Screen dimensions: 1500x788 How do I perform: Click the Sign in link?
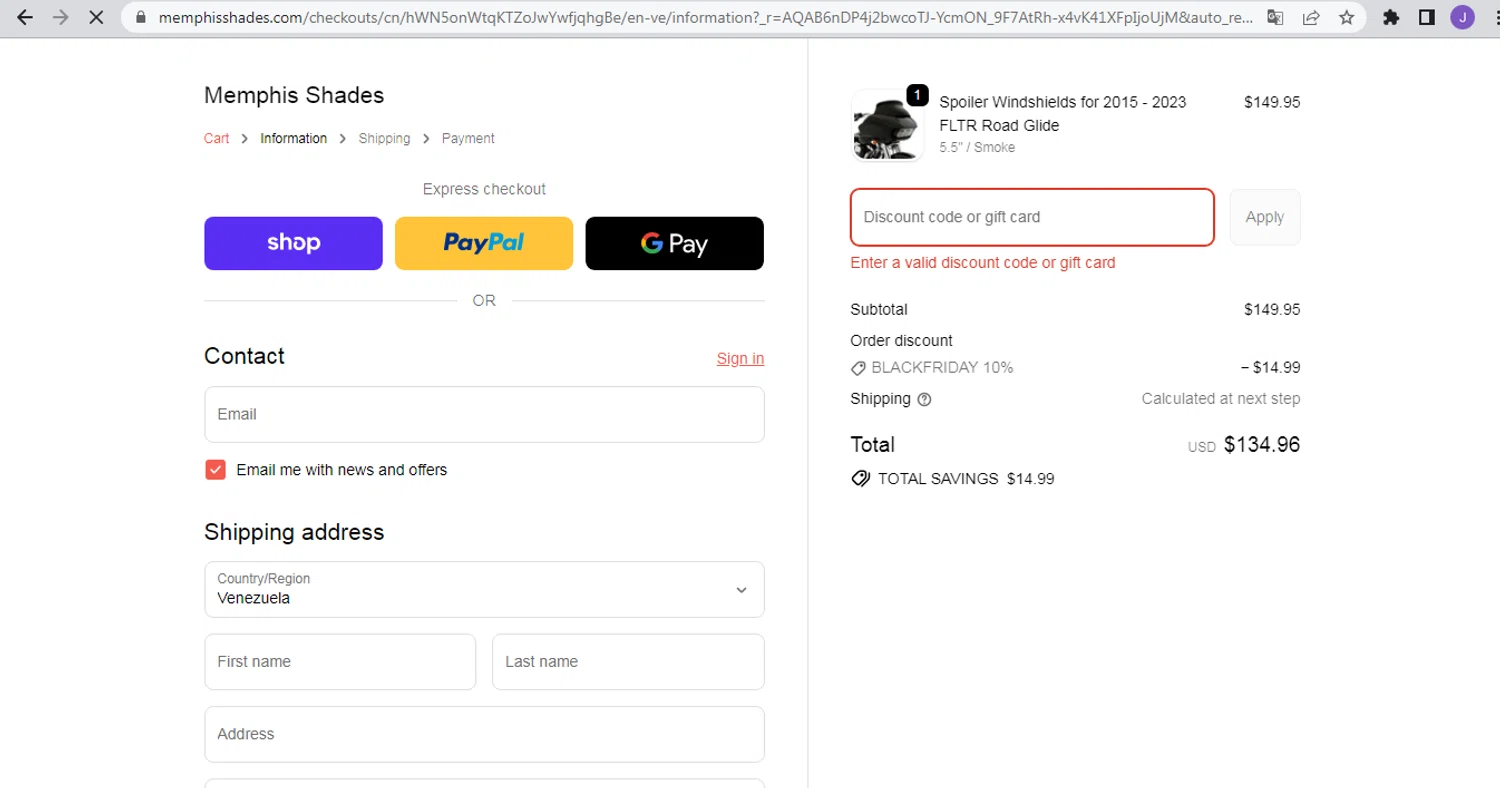coord(740,358)
